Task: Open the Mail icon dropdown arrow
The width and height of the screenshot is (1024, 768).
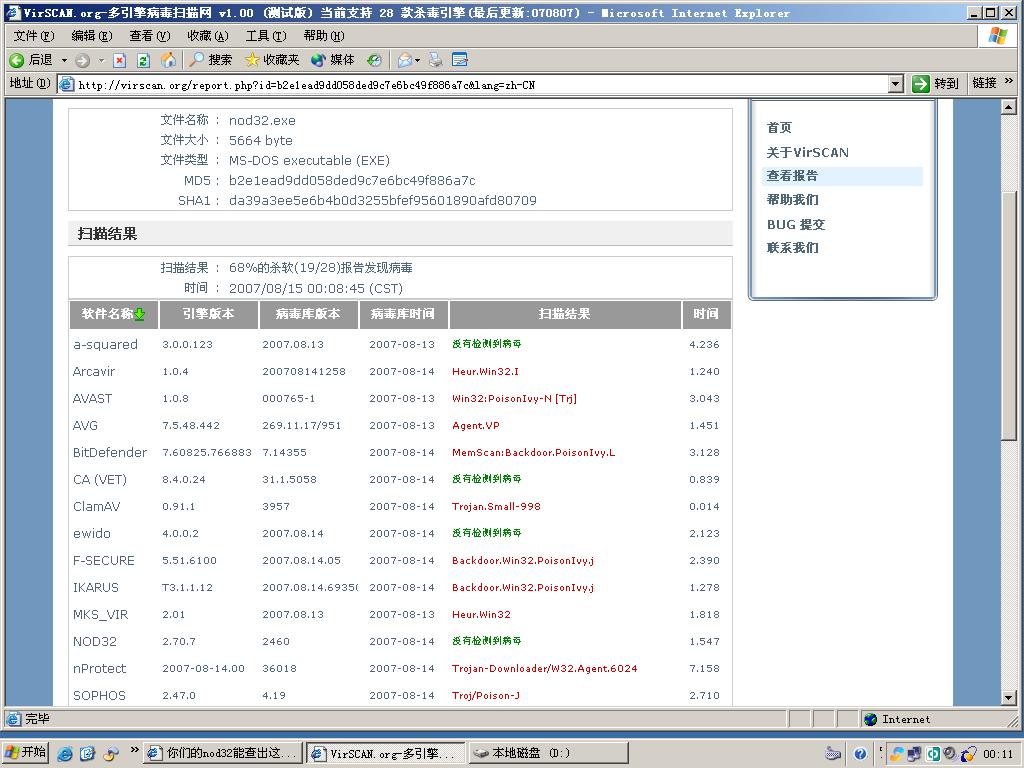Action: tap(417, 60)
